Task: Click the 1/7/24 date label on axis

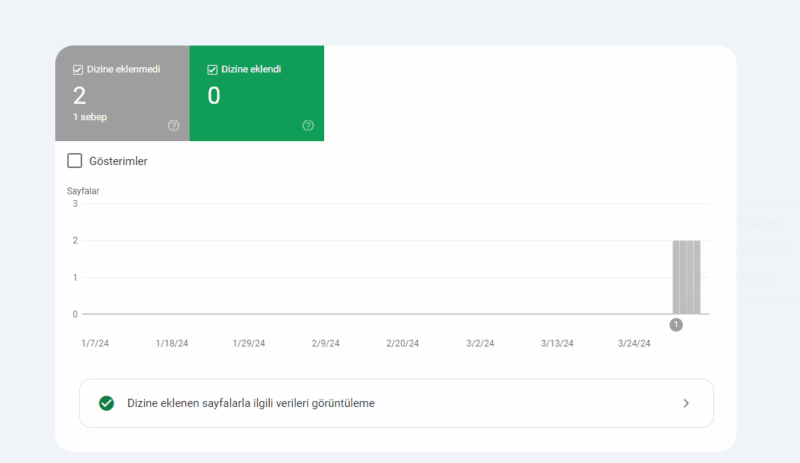Action: [x=95, y=343]
